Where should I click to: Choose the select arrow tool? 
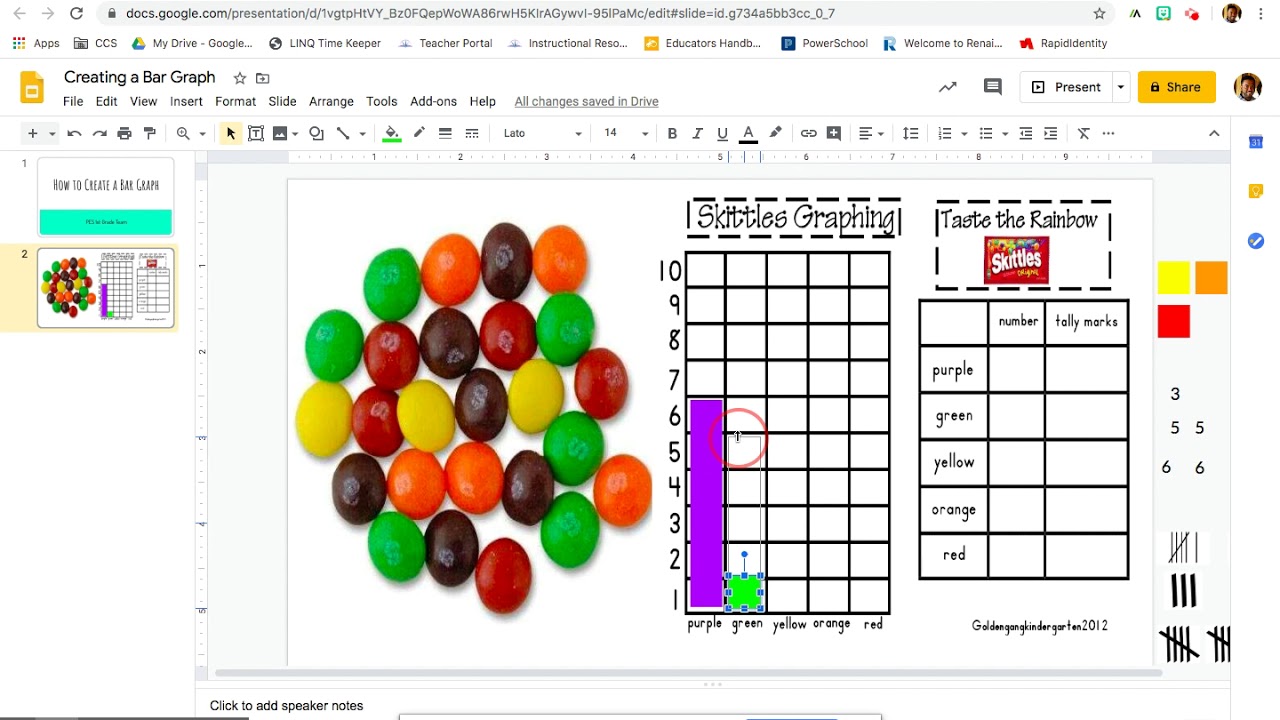pos(231,133)
